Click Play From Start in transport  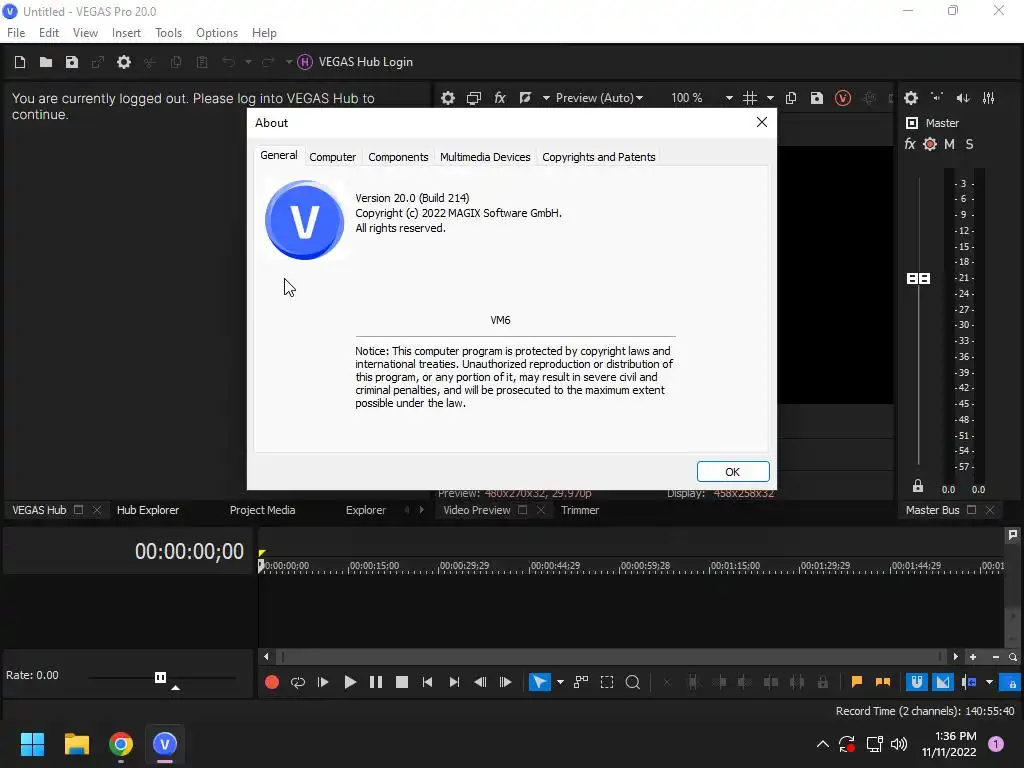(x=323, y=682)
